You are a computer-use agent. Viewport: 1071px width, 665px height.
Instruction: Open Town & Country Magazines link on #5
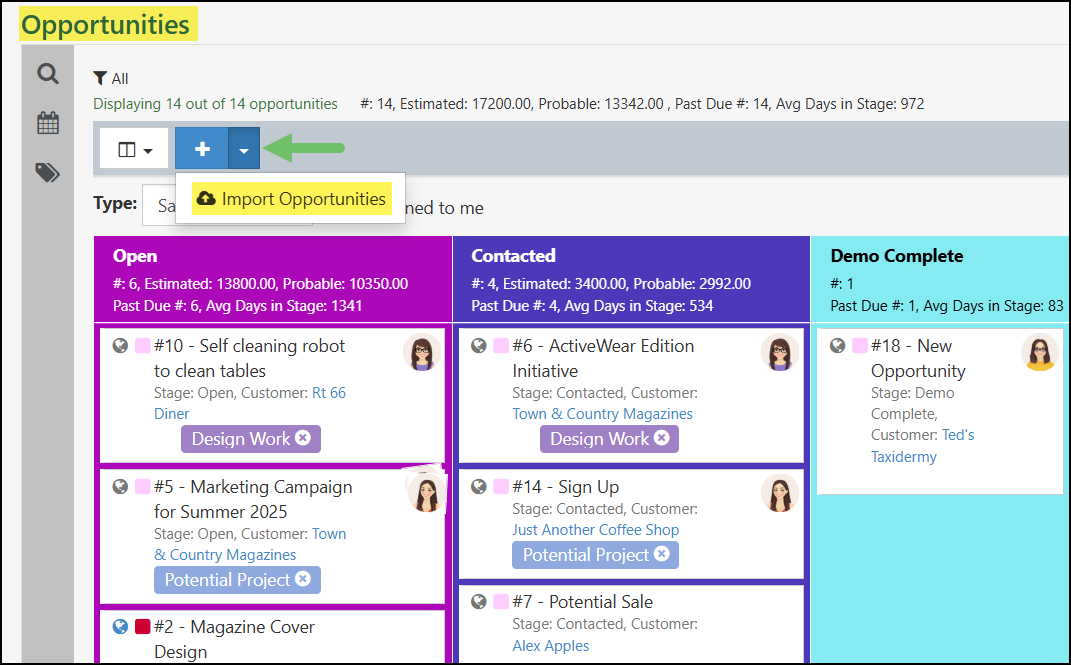click(250, 544)
